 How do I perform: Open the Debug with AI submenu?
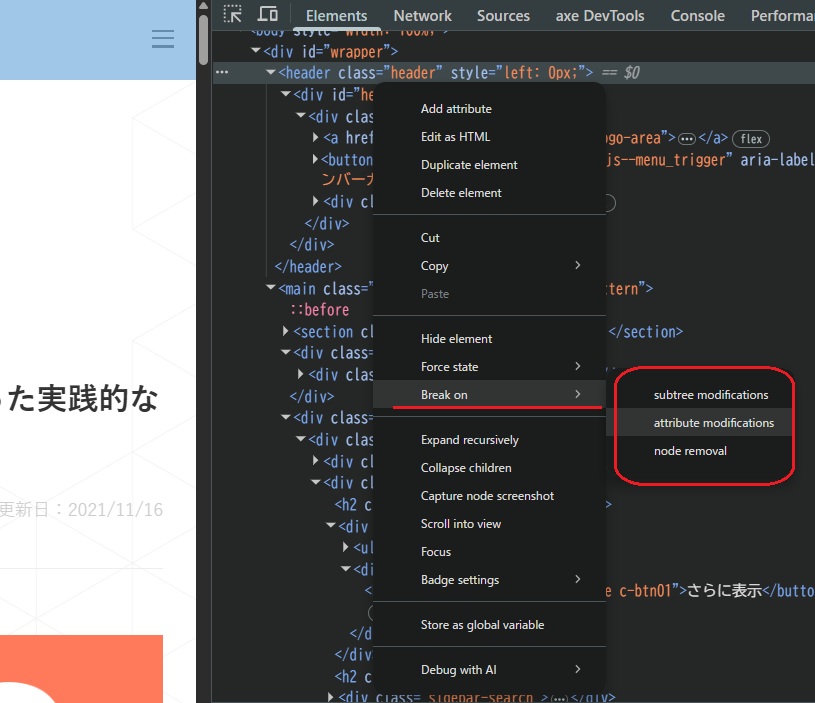coord(489,670)
